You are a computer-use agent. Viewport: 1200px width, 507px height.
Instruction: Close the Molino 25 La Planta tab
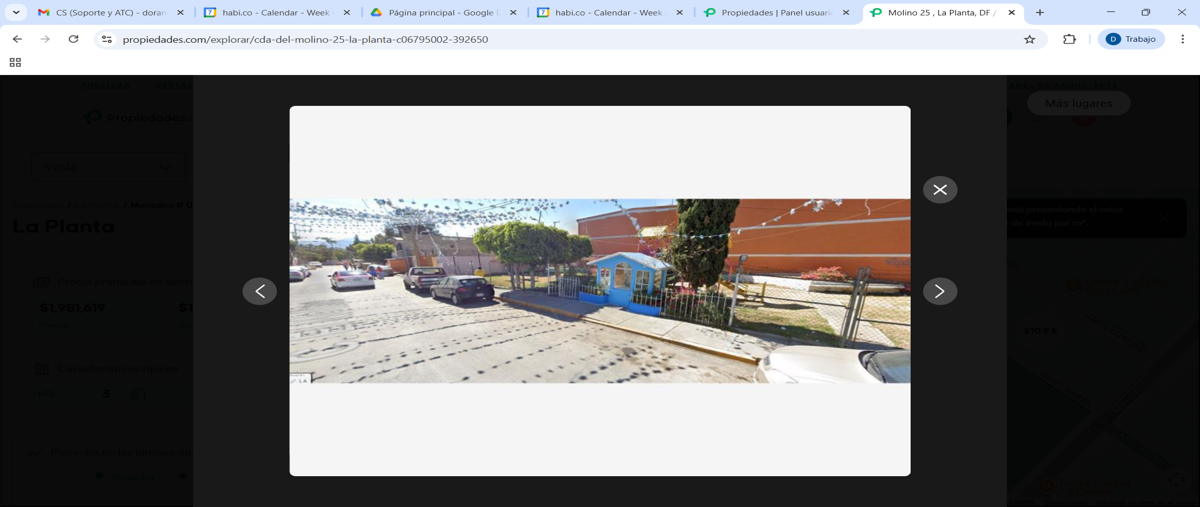tap(1011, 13)
